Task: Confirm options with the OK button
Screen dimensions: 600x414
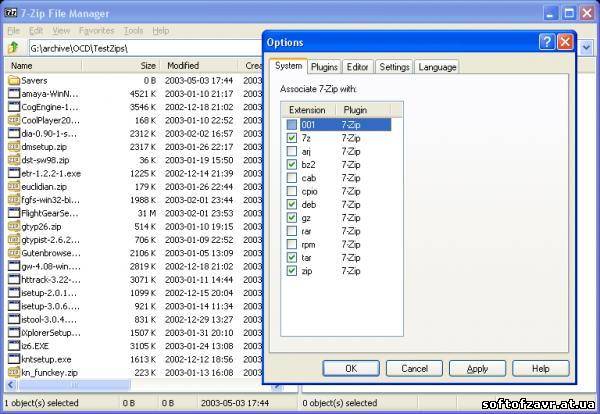Action: 351,368
